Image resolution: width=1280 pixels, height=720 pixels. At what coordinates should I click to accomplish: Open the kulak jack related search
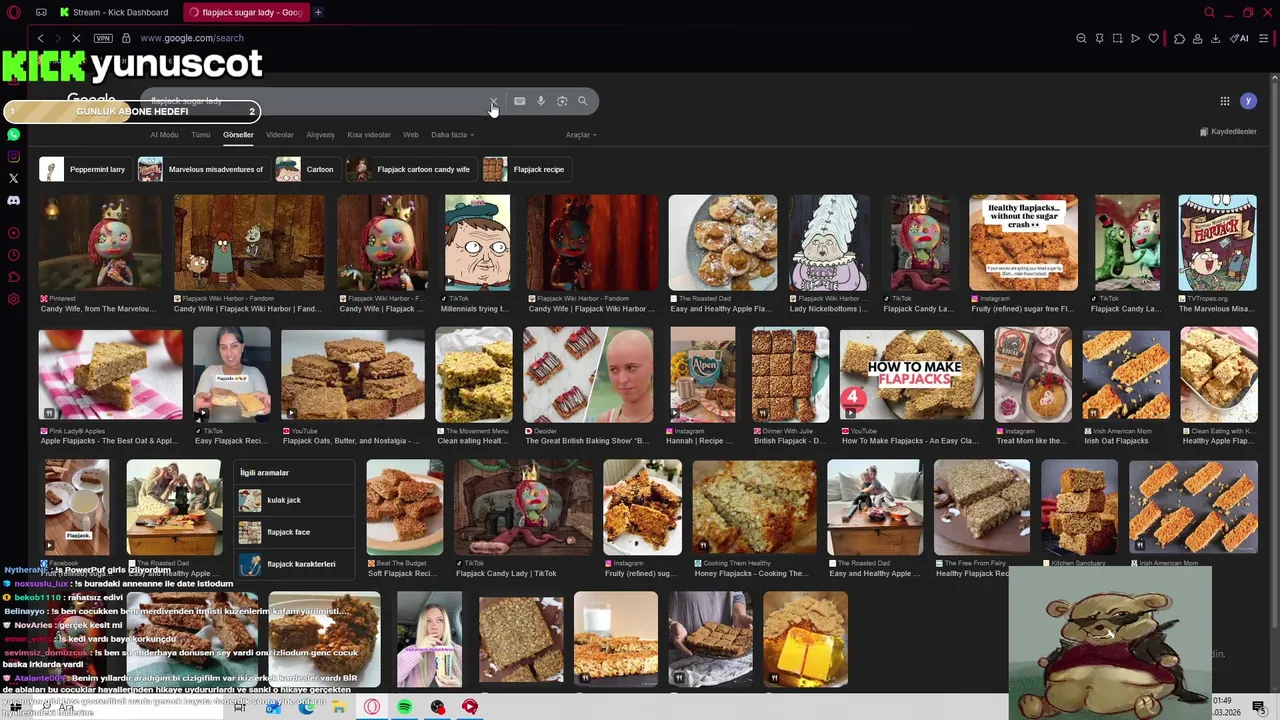[296, 500]
